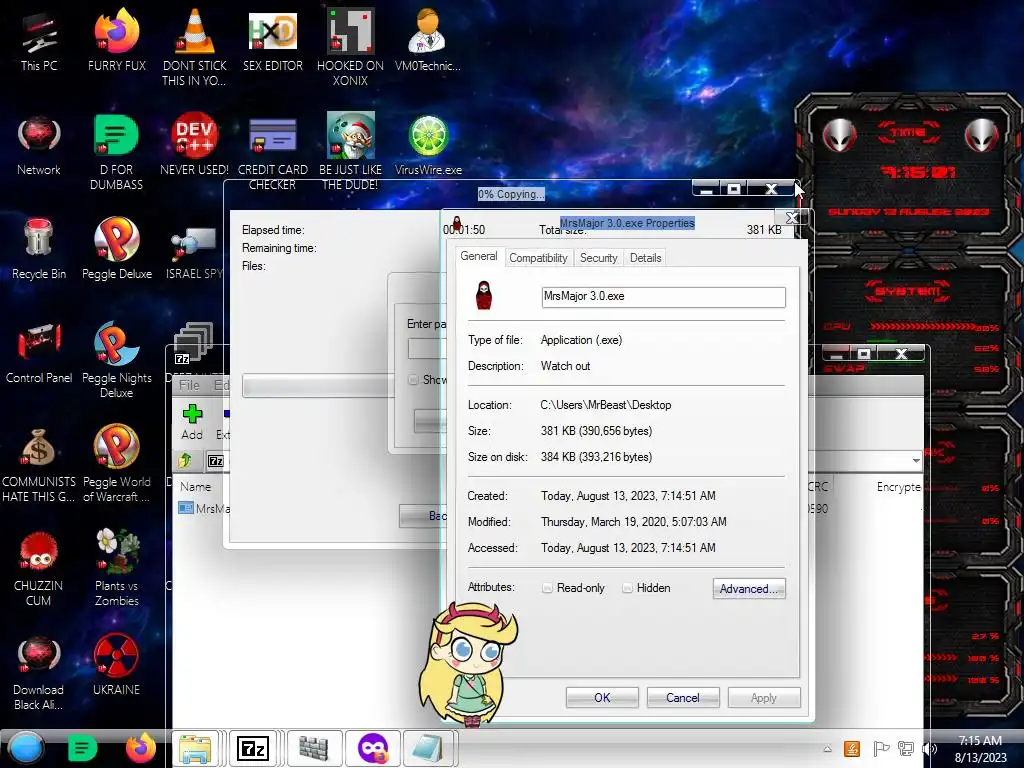Click the green Add button in 7-Zip
The width and height of the screenshot is (1024, 768).
pyautogui.click(x=192, y=423)
